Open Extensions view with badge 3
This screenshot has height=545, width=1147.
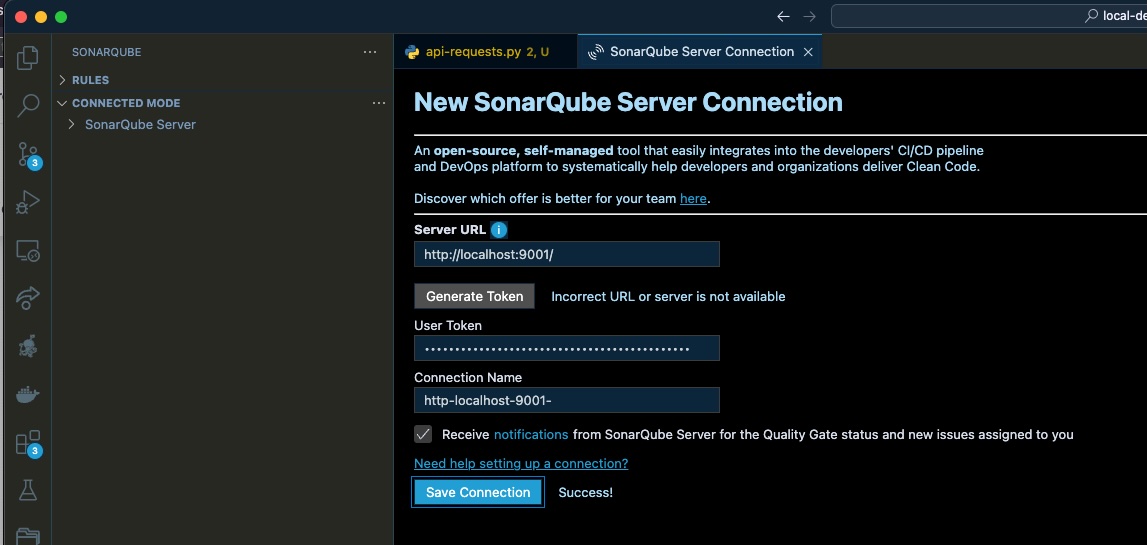point(28,443)
